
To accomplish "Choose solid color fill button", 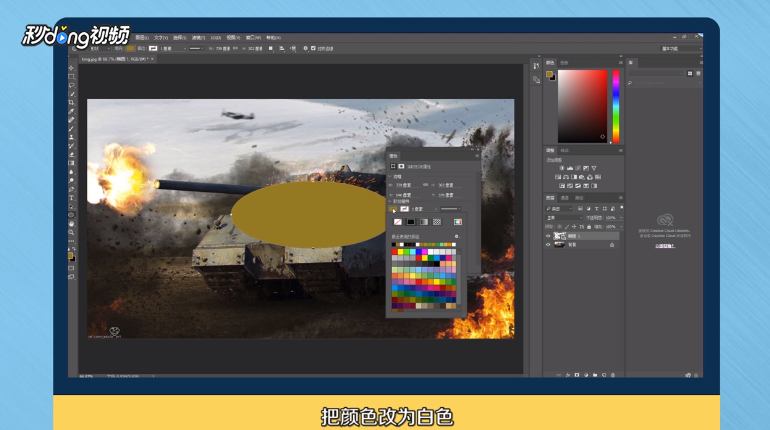I will (x=411, y=222).
